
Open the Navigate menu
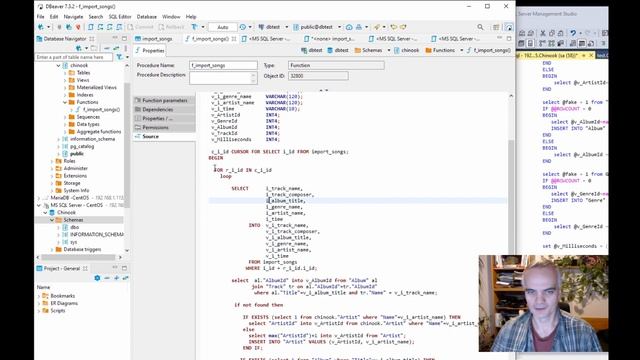click(73, 17)
